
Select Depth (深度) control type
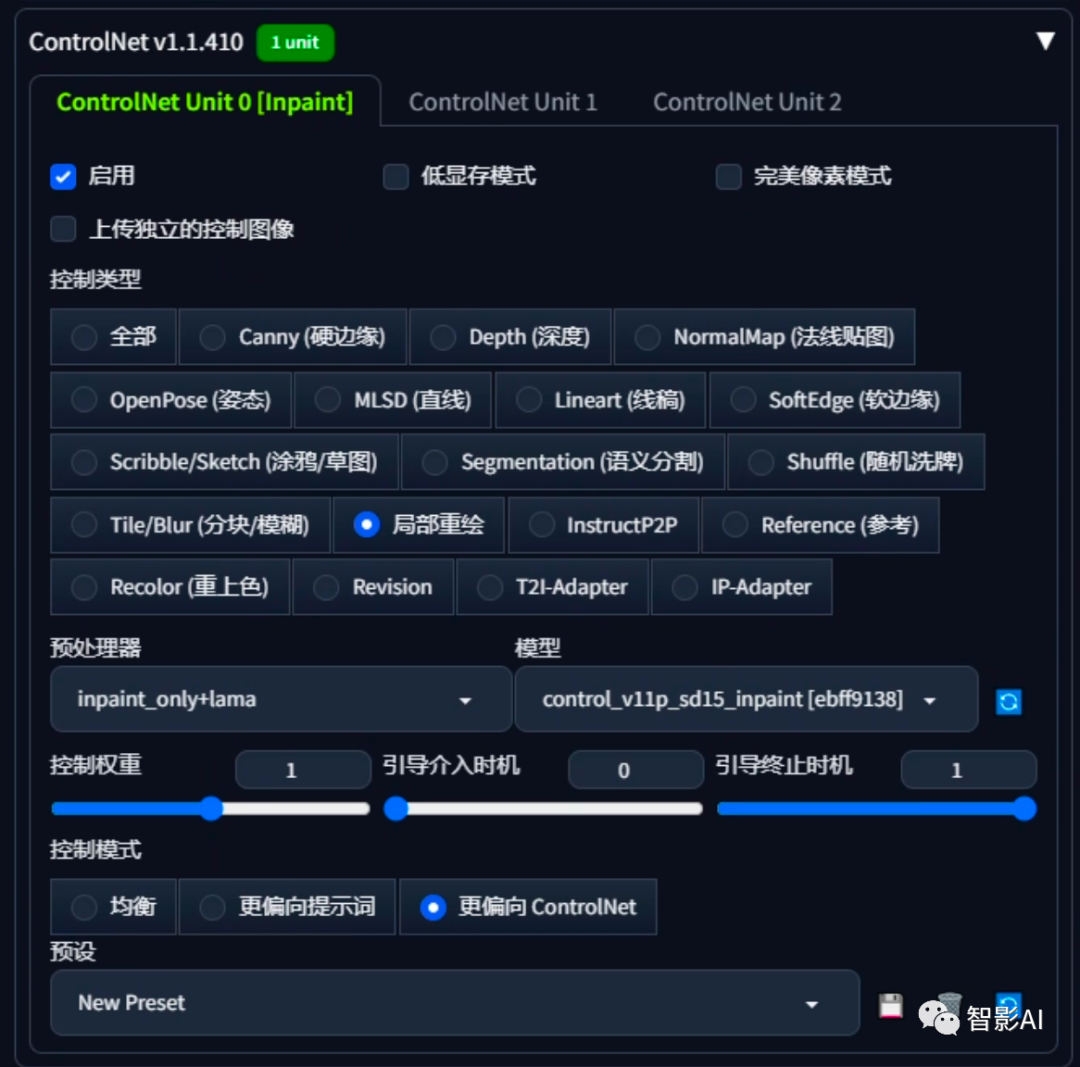510,337
